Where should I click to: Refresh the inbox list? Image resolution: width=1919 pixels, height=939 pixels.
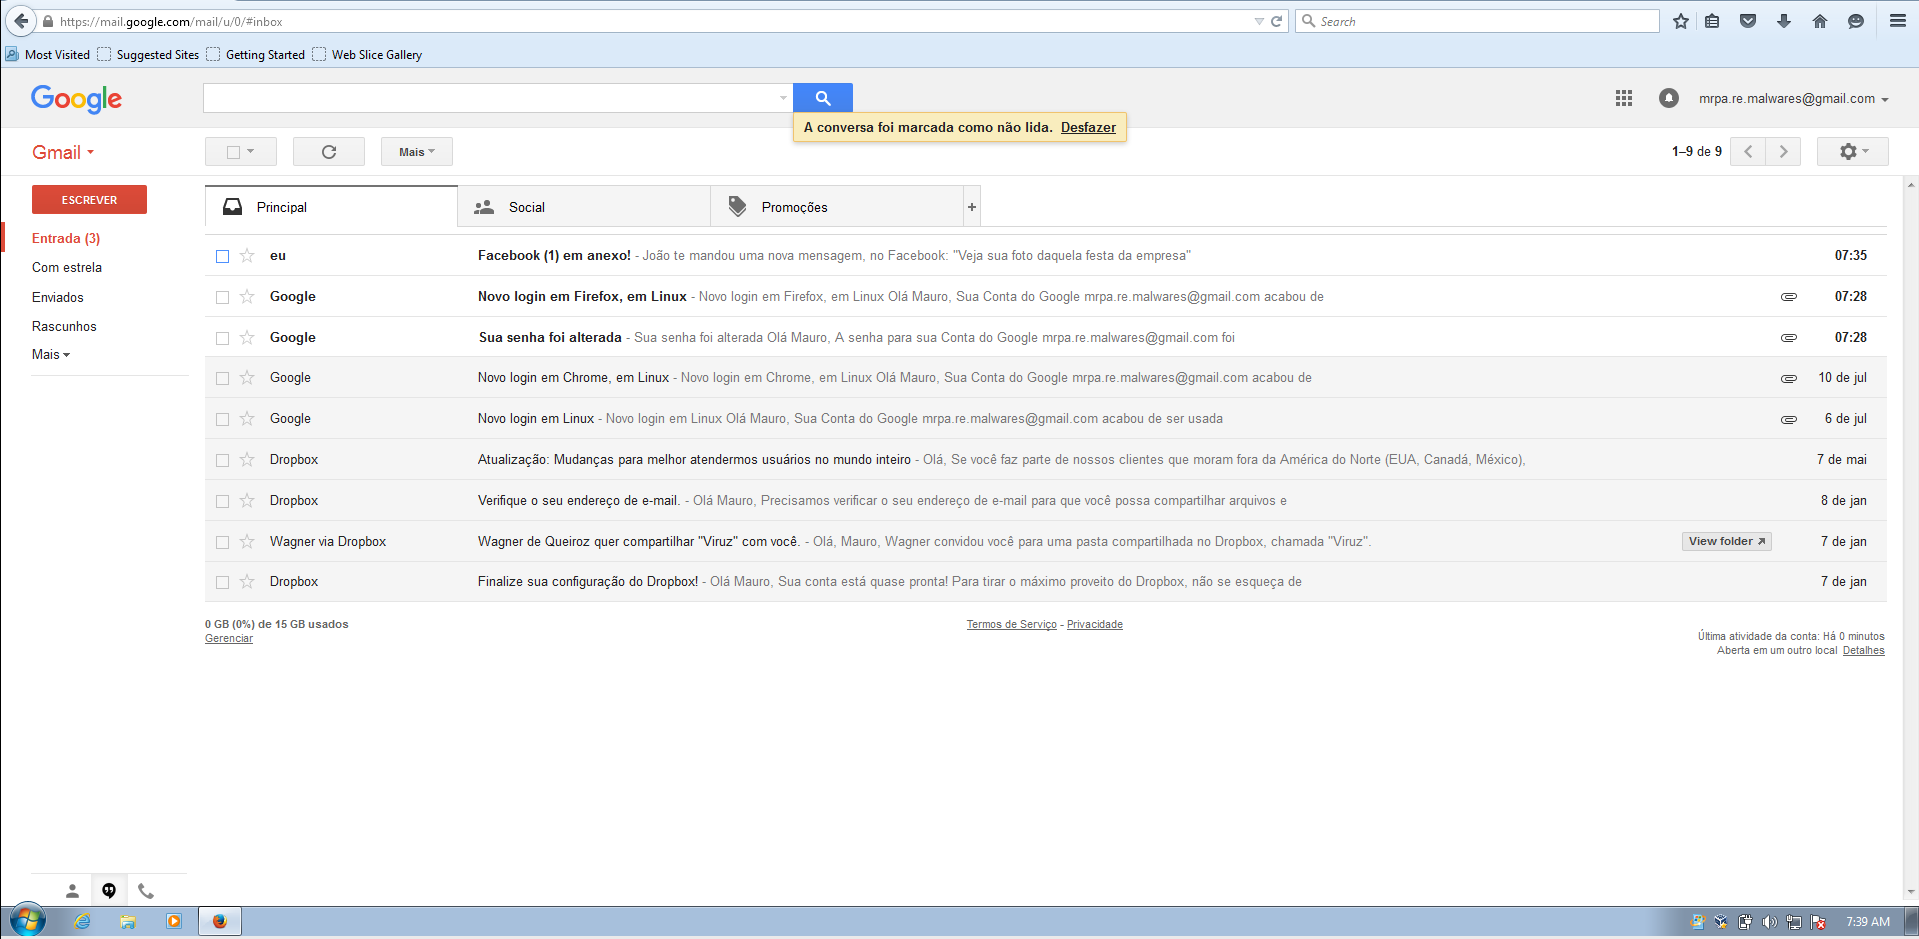[328, 151]
